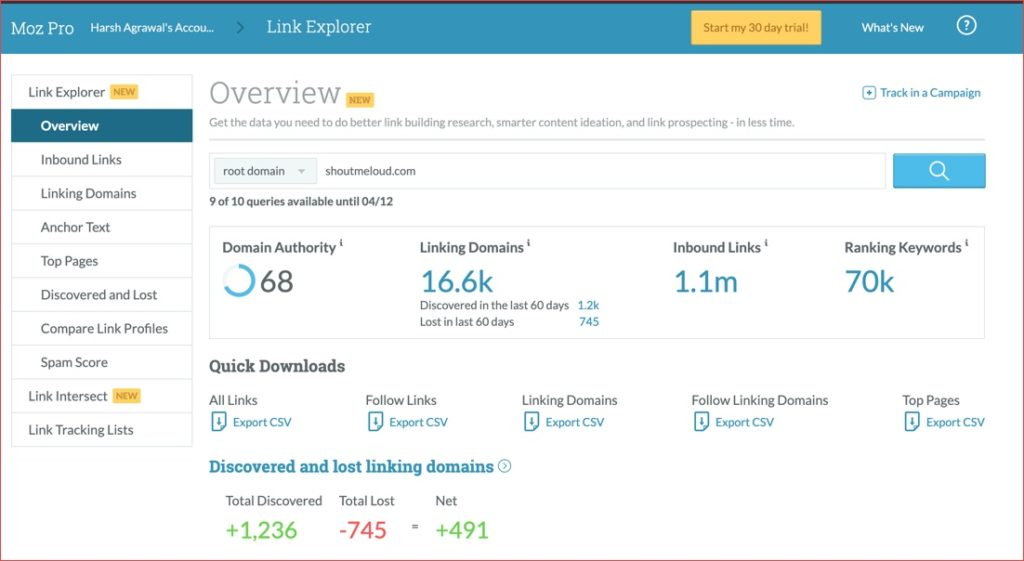1024x561 pixels.
Task: Select Overview in the sidebar
Action: pyautogui.click(x=102, y=125)
